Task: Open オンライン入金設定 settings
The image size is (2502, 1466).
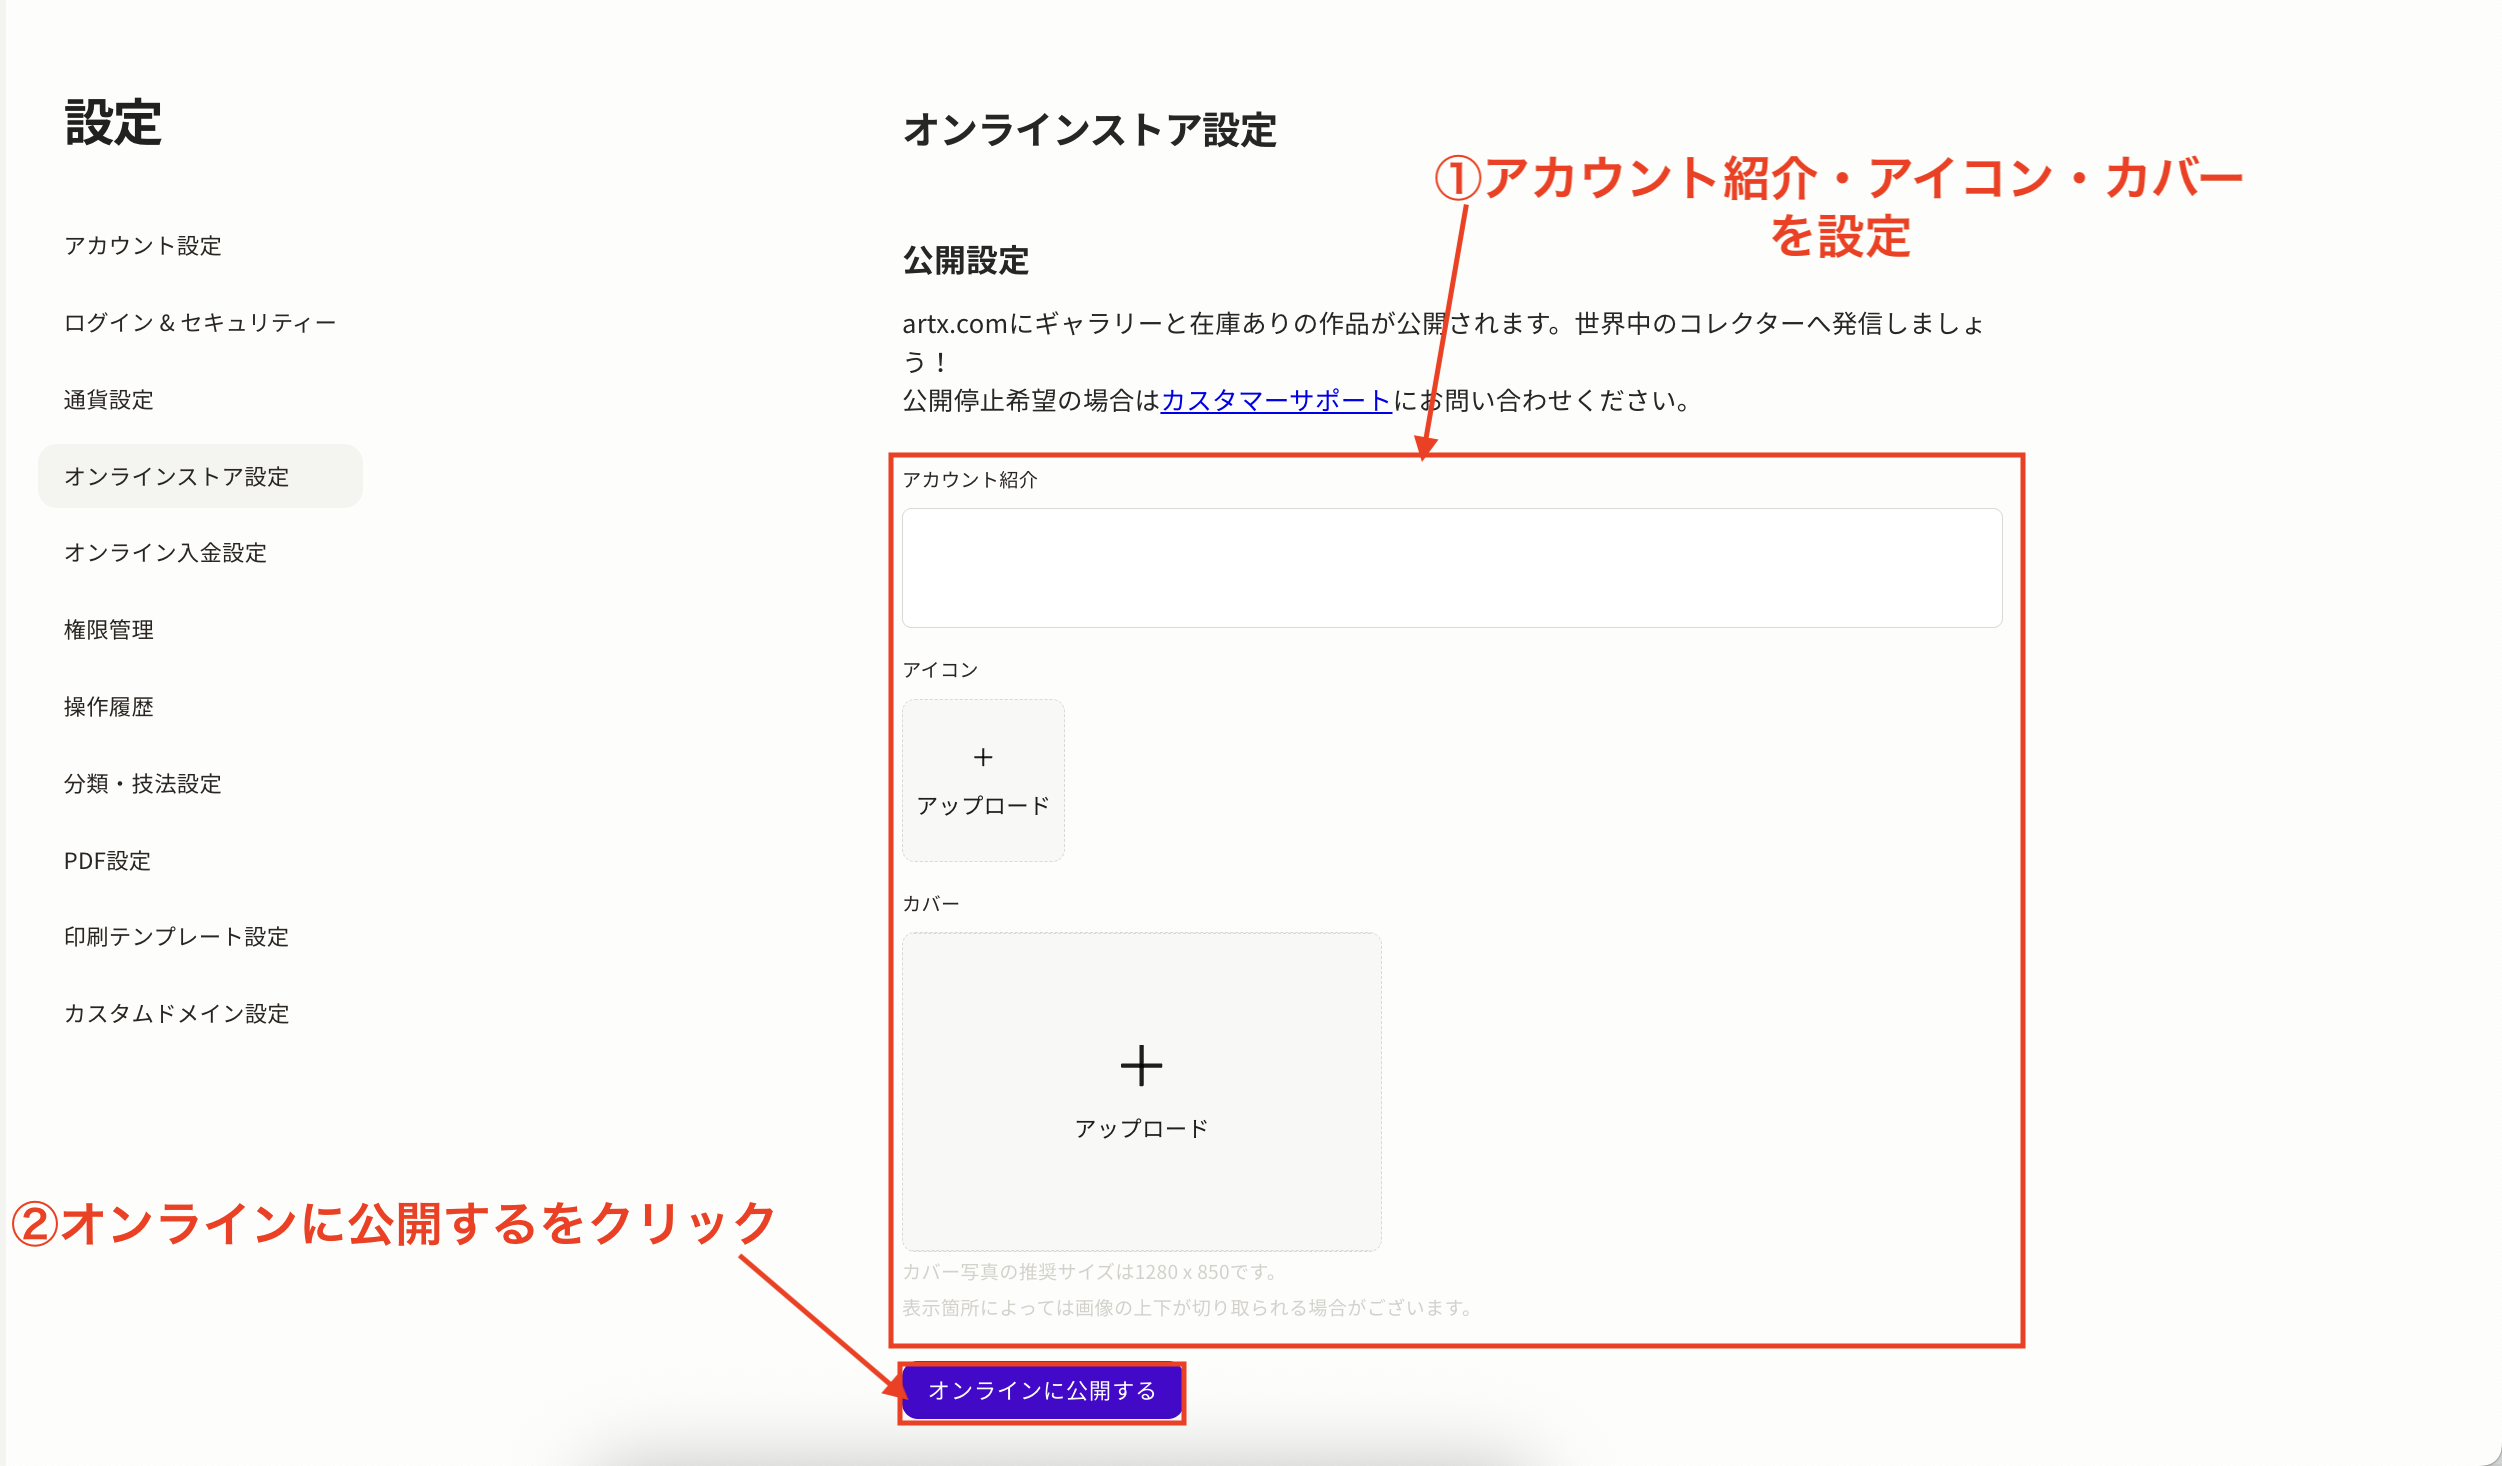Action: pyautogui.click(x=165, y=553)
